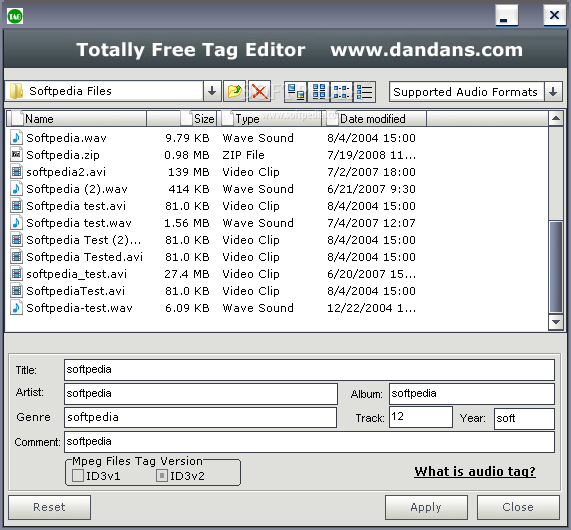The height and width of the screenshot is (530, 571).
Task: Select the softpedia_test.avi file name
Action: [x=76, y=274]
